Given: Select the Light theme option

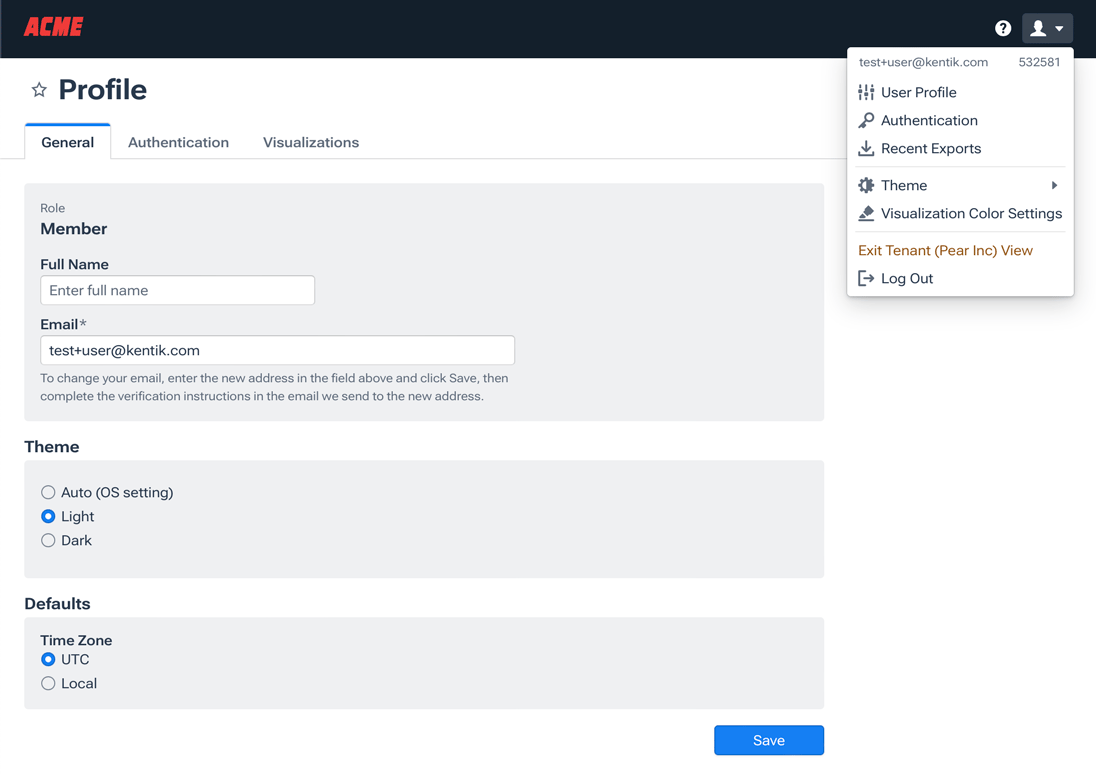Looking at the screenshot, I should pyautogui.click(x=48, y=516).
